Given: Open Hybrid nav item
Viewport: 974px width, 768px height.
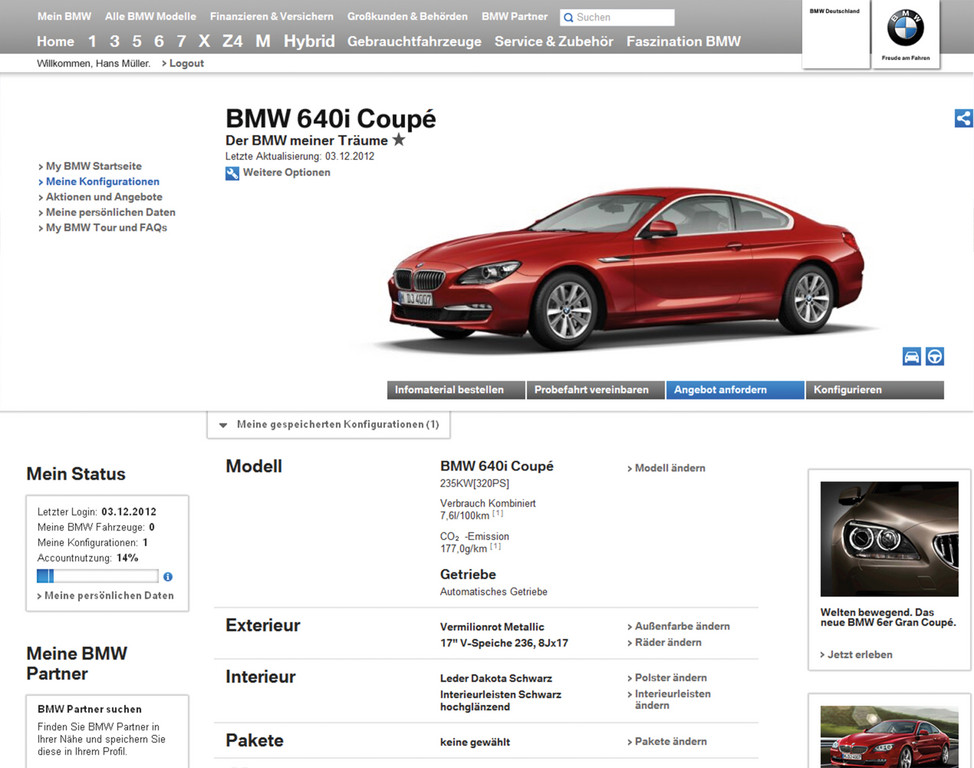Looking at the screenshot, I should (x=309, y=42).
